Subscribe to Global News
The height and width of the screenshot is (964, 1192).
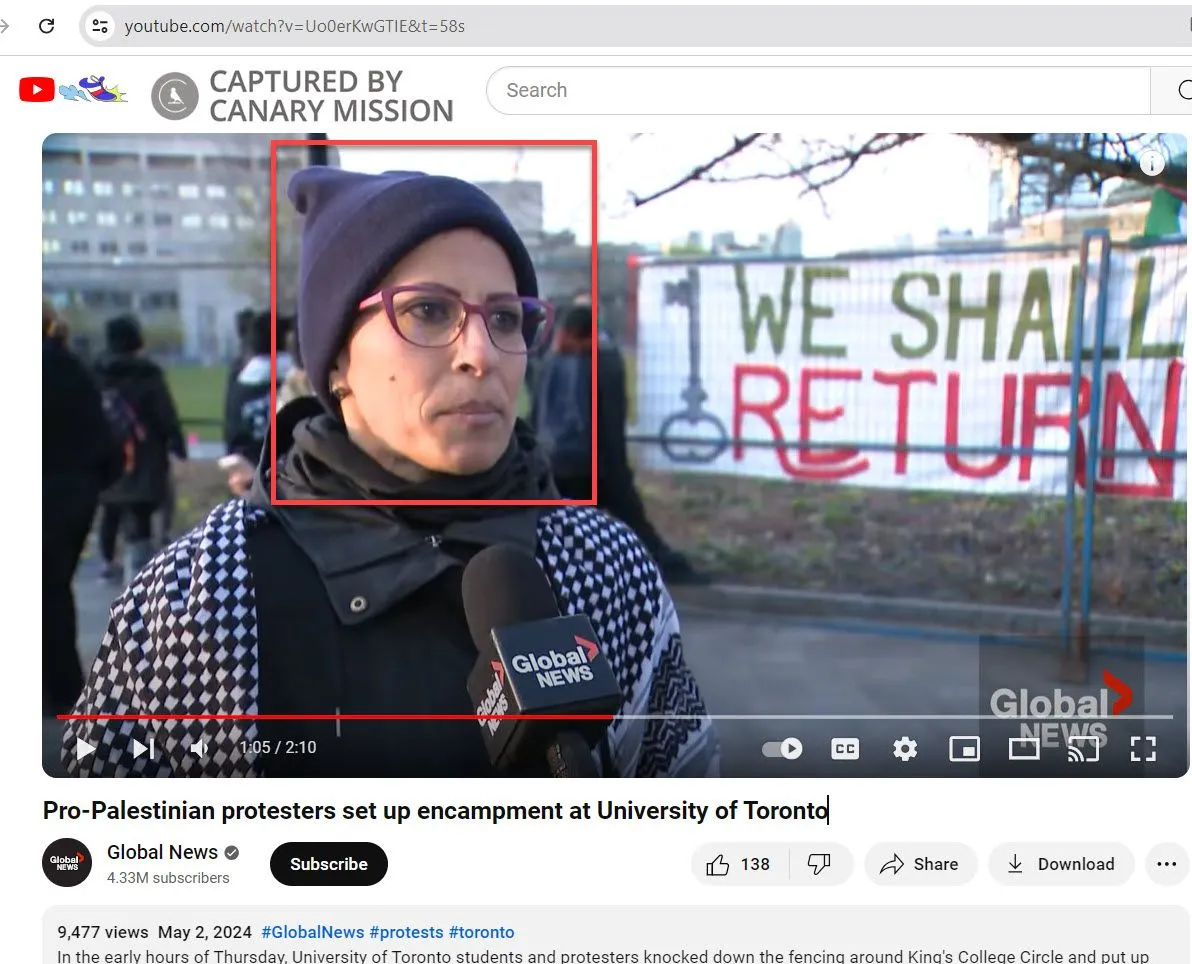328,864
